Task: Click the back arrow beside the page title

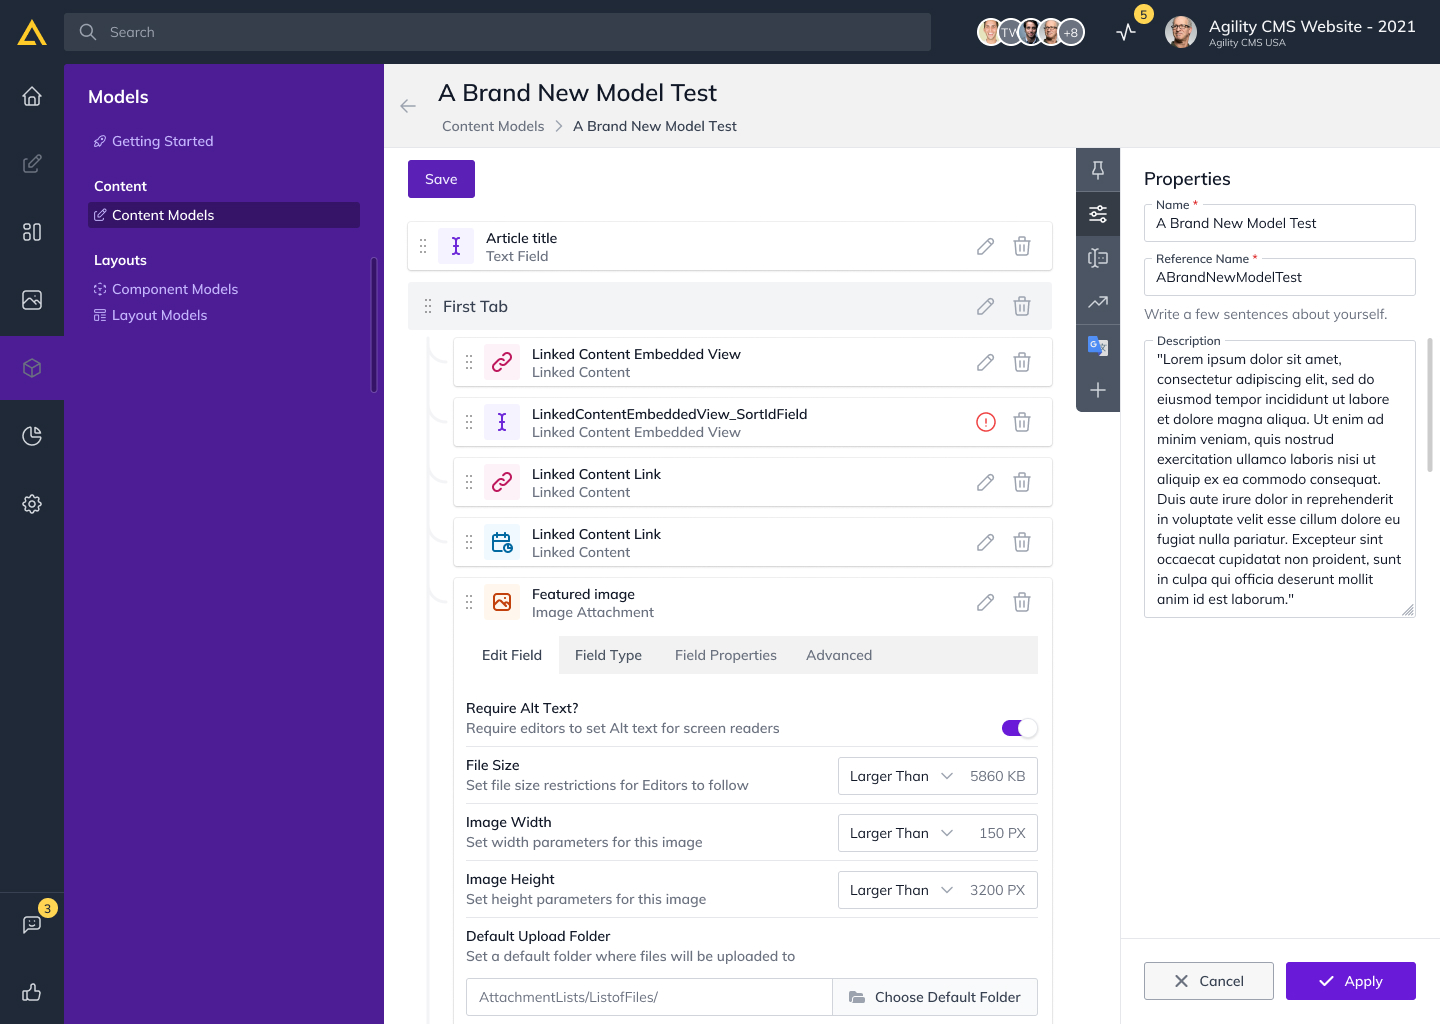Action: click(408, 106)
